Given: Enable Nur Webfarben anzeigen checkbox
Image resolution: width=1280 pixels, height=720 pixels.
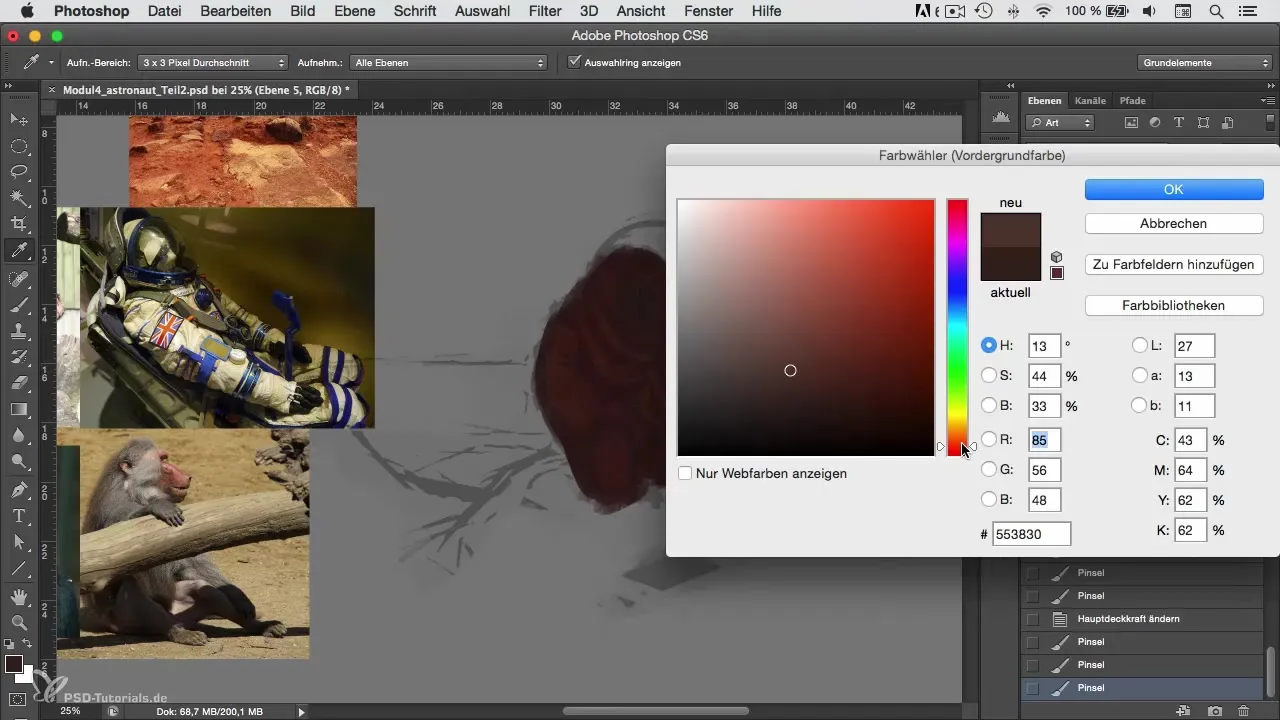Looking at the screenshot, I should coord(685,473).
